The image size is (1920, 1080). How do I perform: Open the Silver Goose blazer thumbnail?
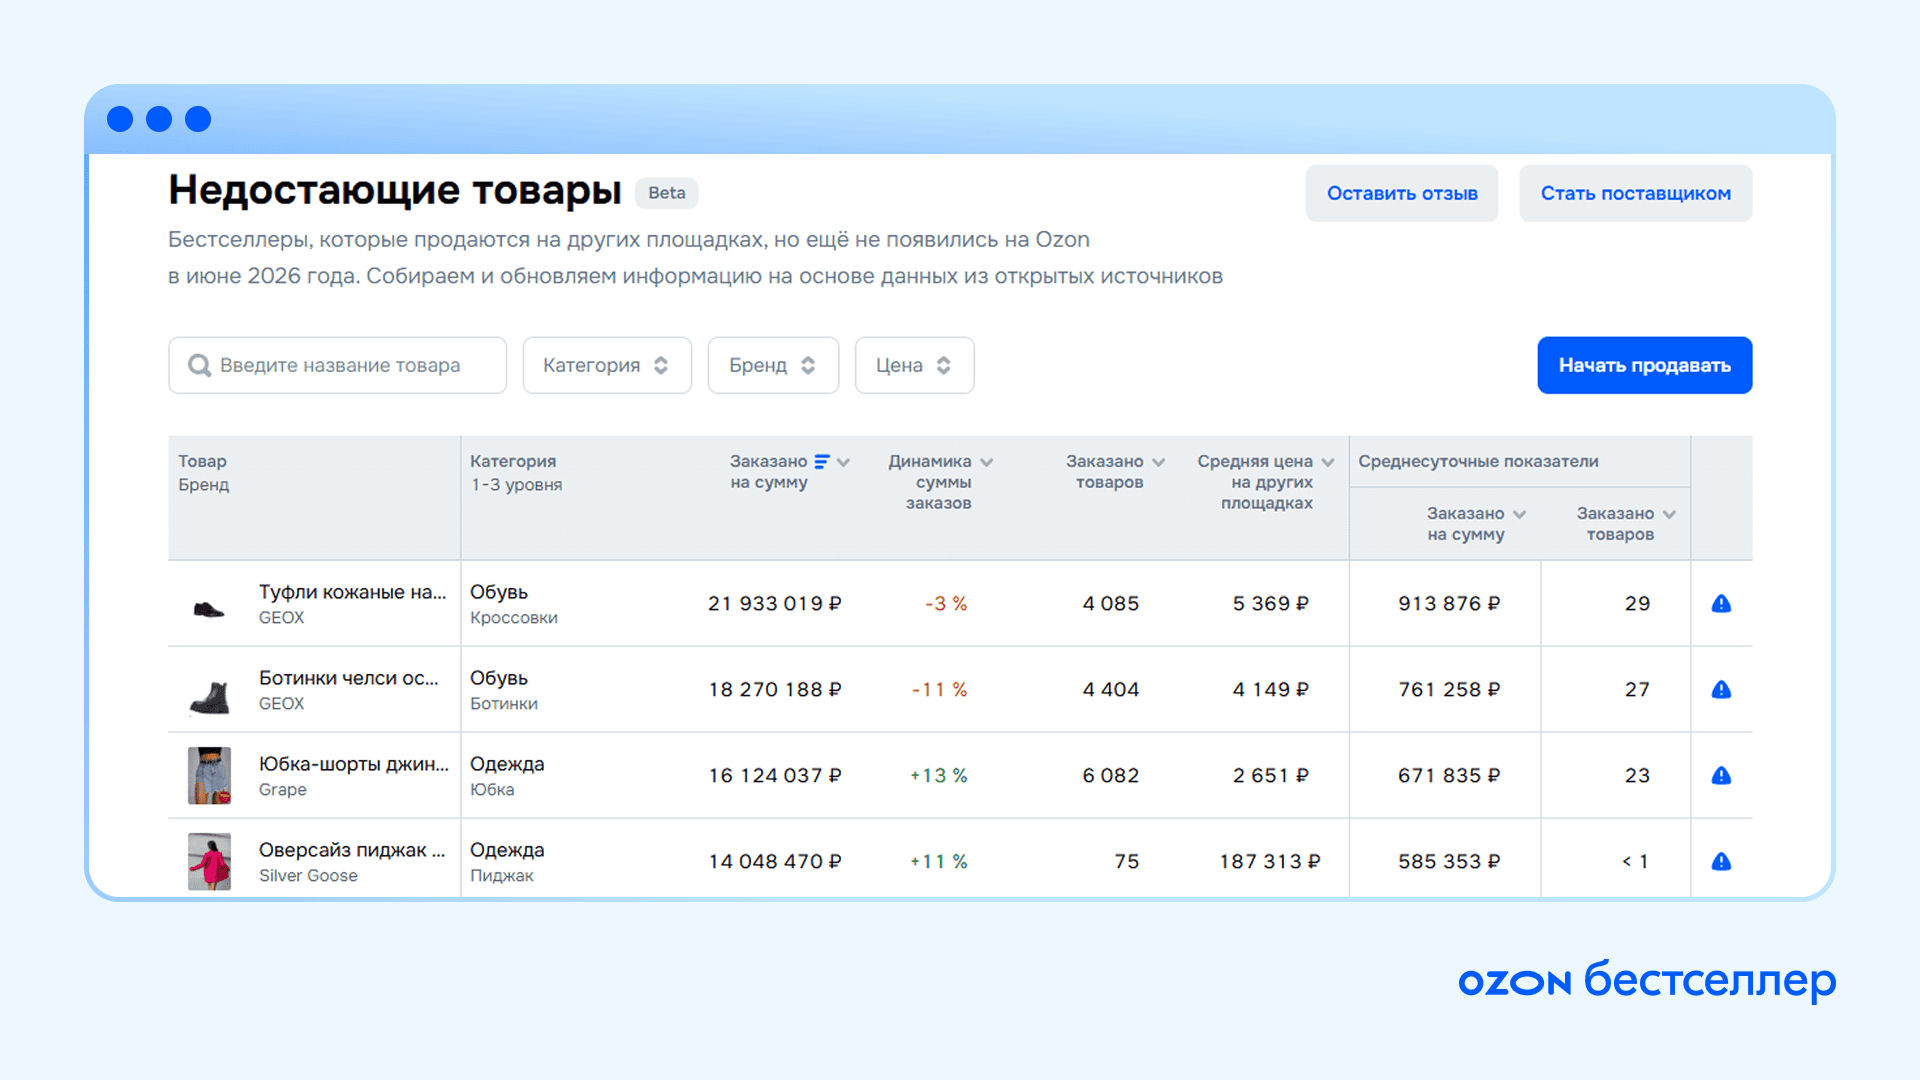point(209,861)
